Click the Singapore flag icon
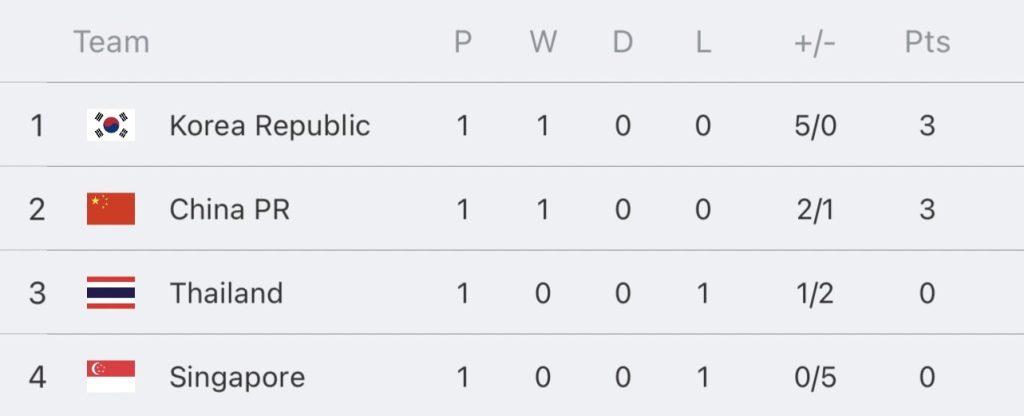Image resolution: width=1024 pixels, height=416 pixels. click(111, 376)
